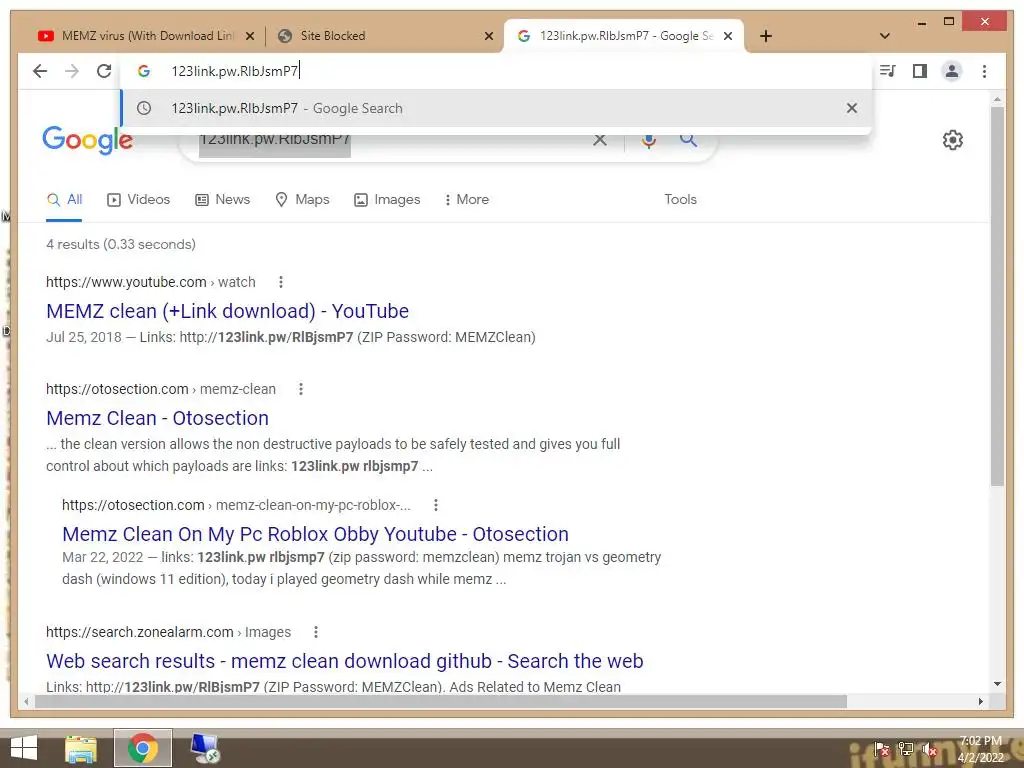Click the Google logo
This screenshot has width=1024, height=768.
pos(88,140)
